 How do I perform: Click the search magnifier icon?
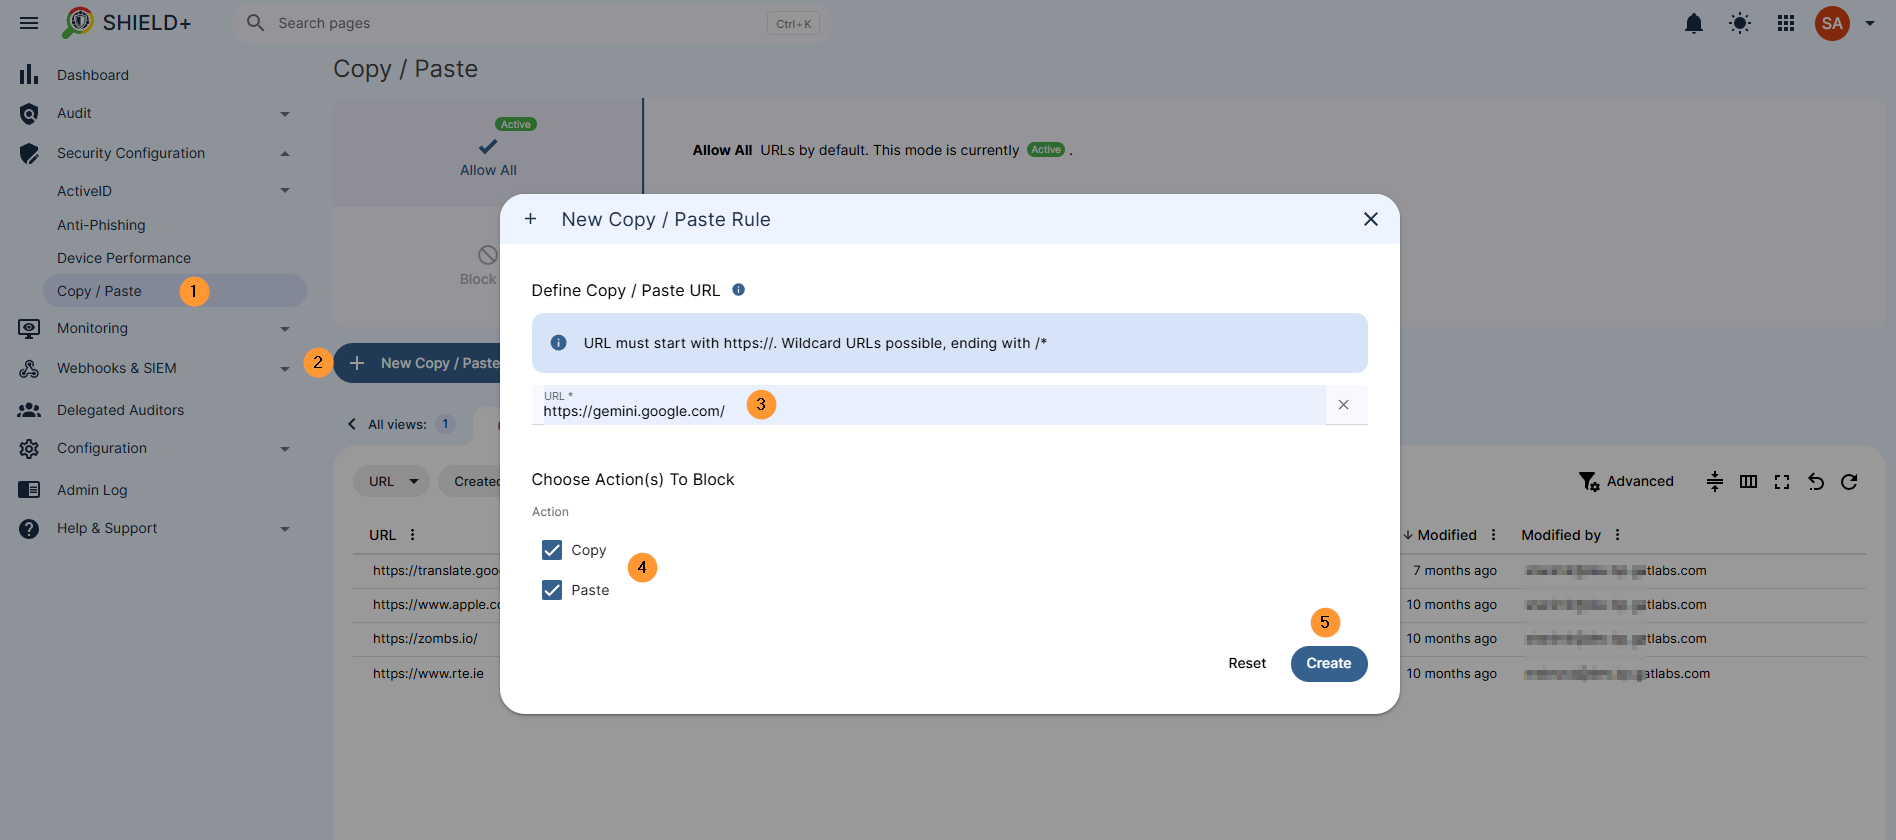[256, 23]
